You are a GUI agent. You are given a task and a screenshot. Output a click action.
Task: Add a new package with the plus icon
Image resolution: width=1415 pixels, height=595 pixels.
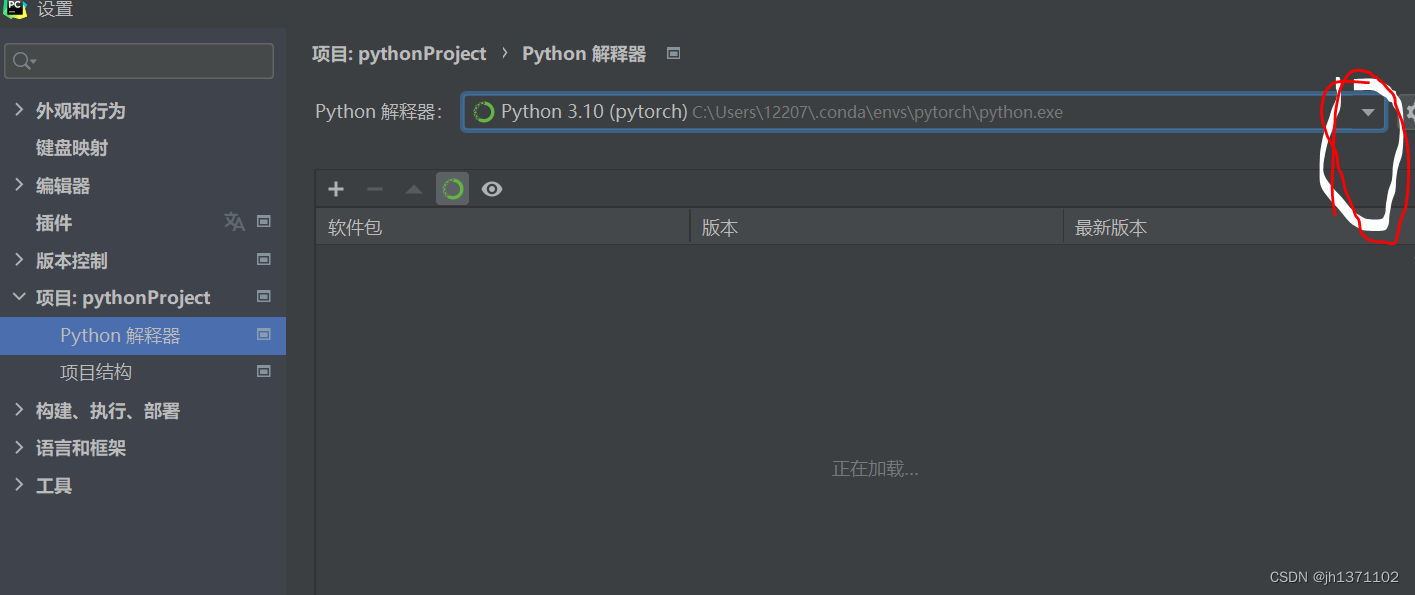[335, 188]
